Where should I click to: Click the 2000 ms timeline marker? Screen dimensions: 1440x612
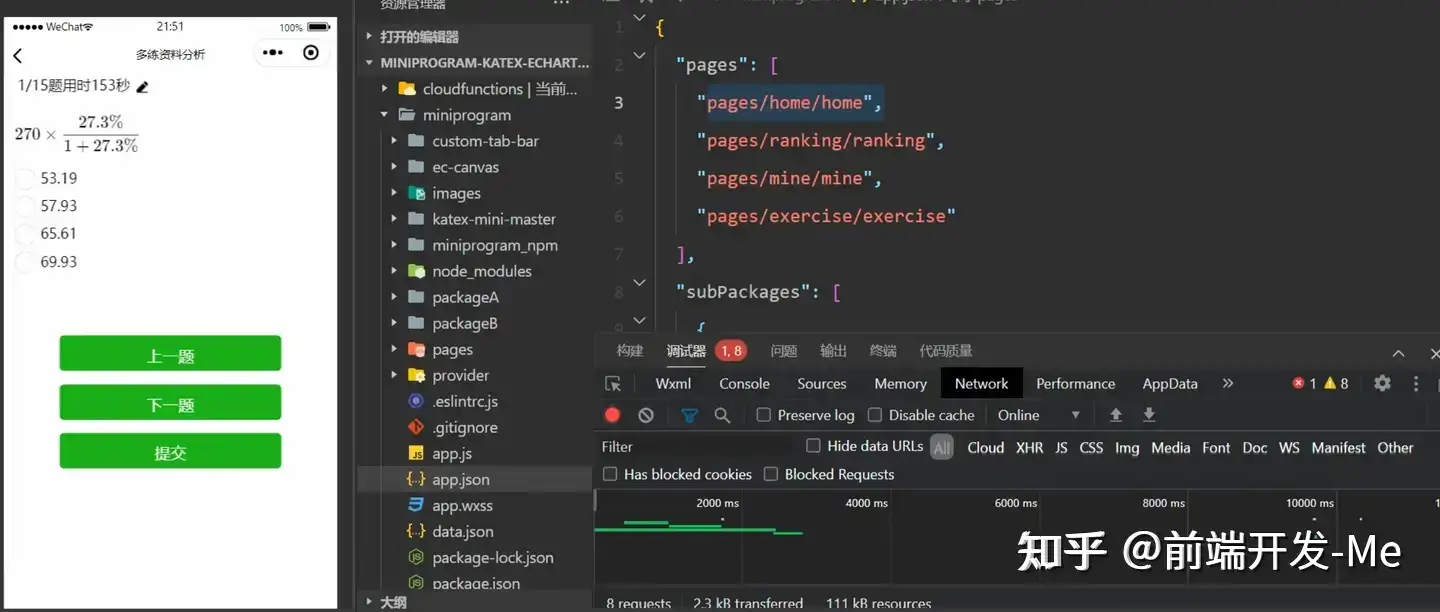pos(718,503)
